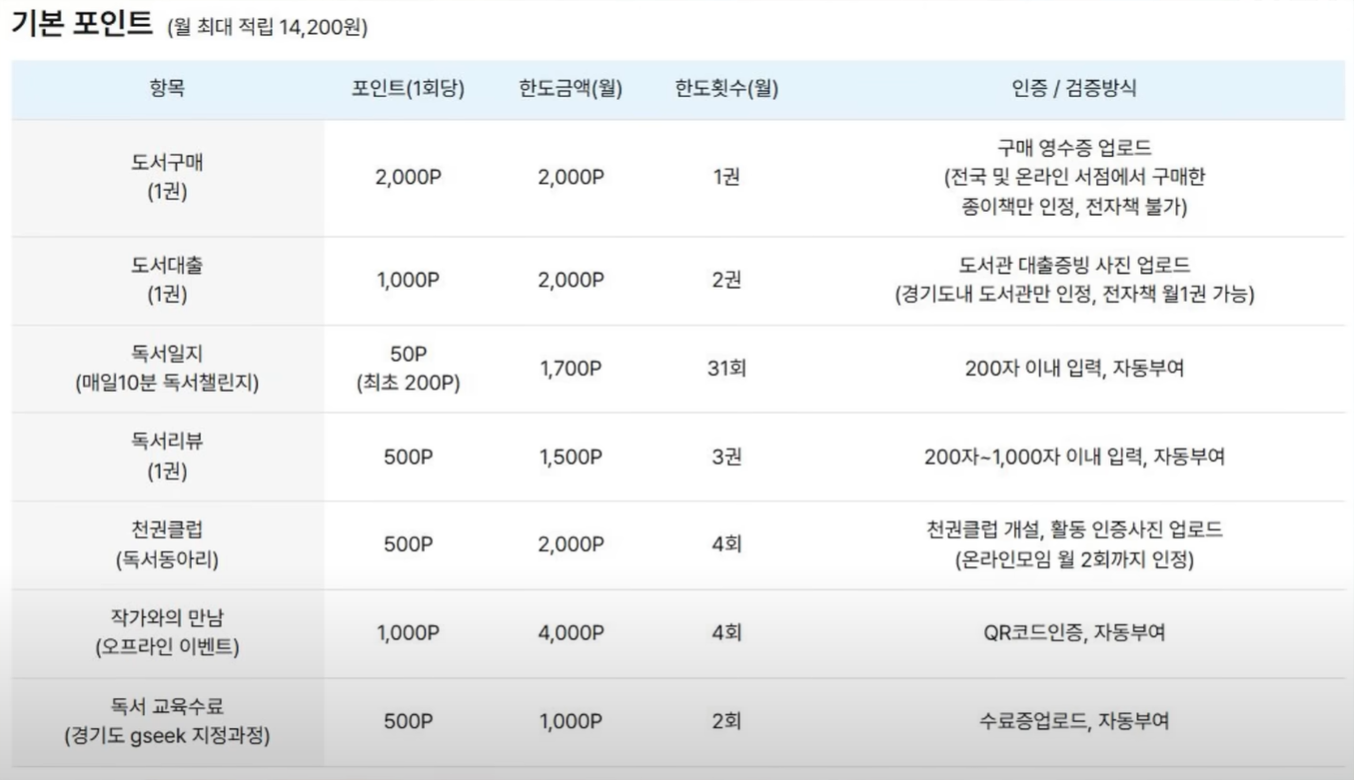Click 4회 count in 천권클럽 row

(727, 545)
